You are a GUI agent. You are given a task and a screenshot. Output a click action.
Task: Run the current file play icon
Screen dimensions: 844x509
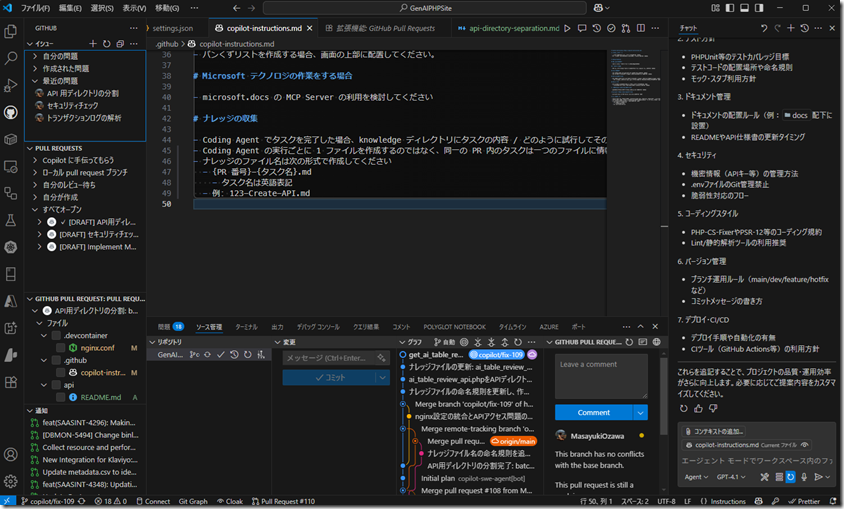[567, 28]
